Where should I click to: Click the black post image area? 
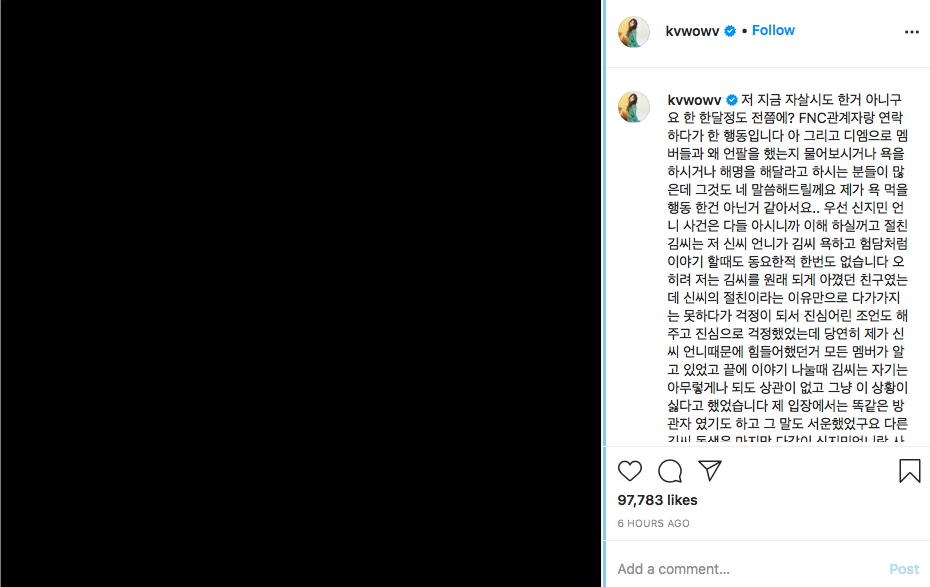coord(301,294)
